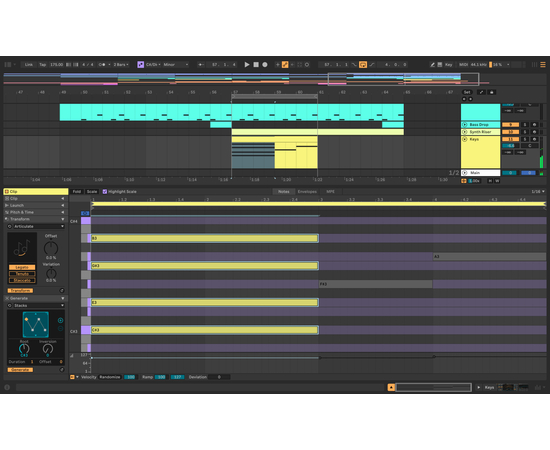Image resolution: width=550 pixels, height=450 pixels.
Task: Click the Remove interval minus icon in Stacks
Action: click(x=60, y=329)
